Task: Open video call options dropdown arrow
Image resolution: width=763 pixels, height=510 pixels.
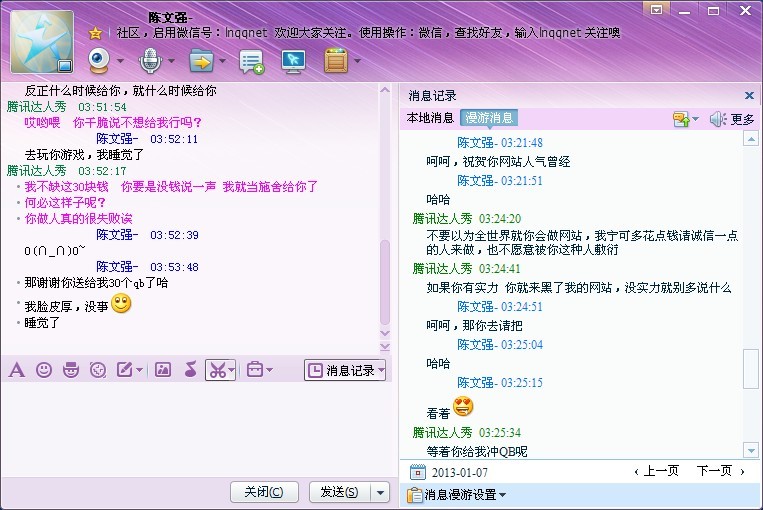Action: click(120, 61)
